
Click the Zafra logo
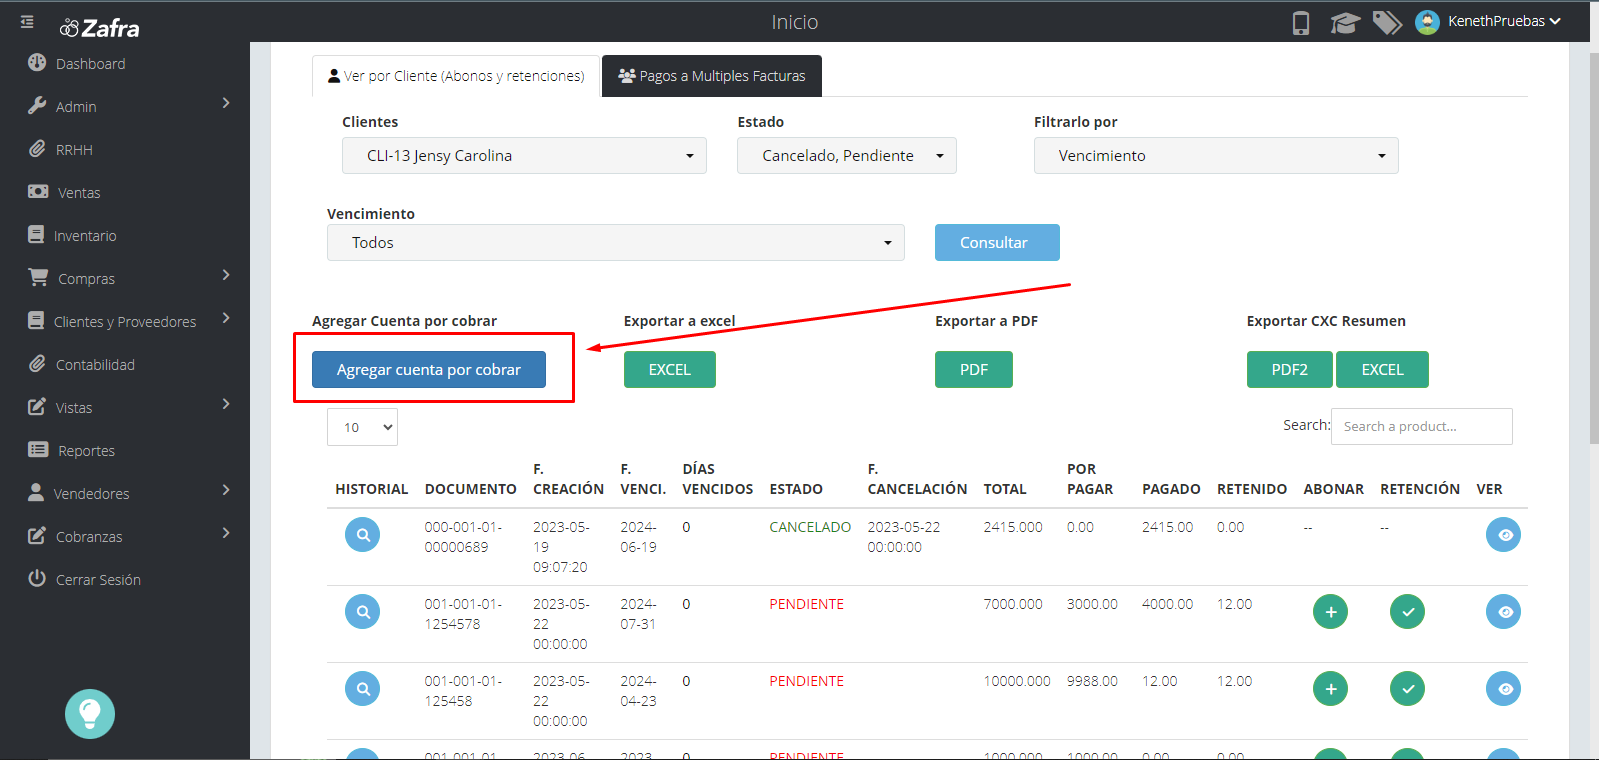tap(100, 28)
